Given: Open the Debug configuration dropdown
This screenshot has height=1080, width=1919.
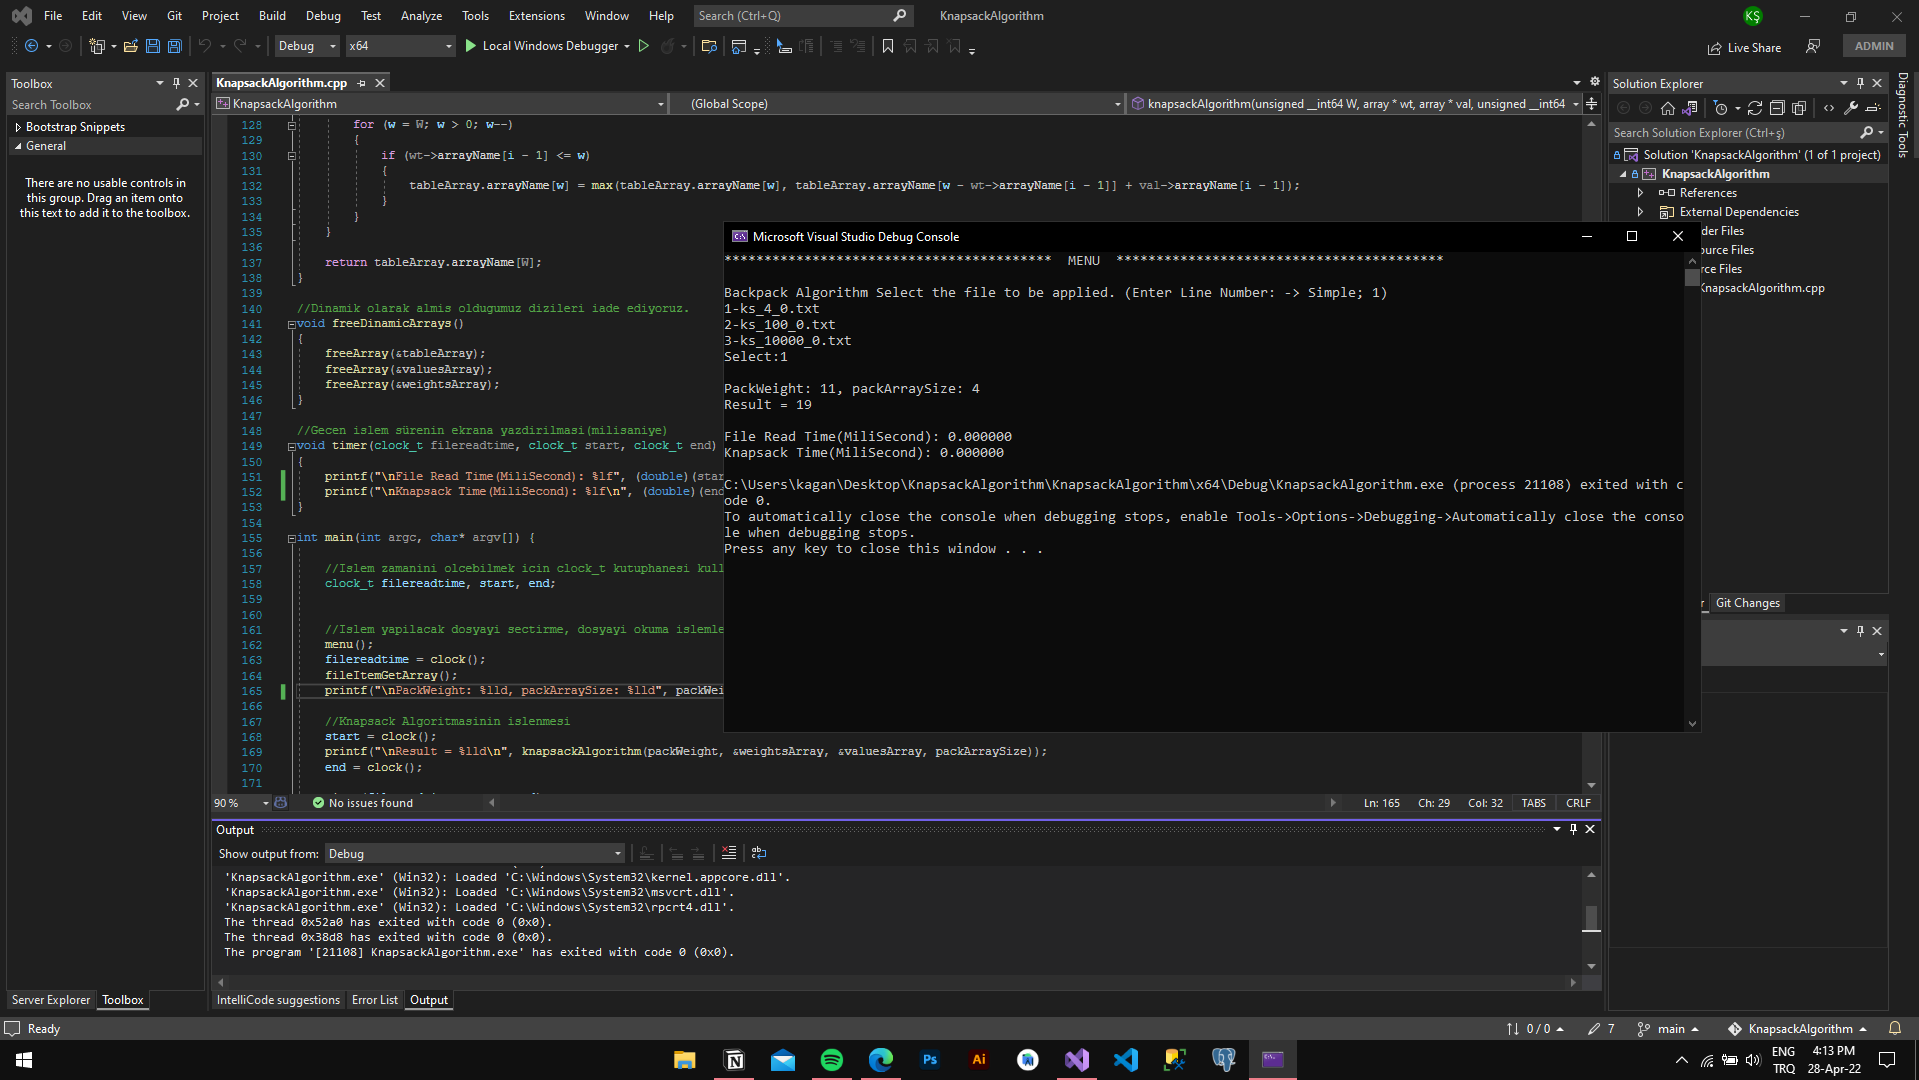Looking at the screenshot, I should pos(307,46).
